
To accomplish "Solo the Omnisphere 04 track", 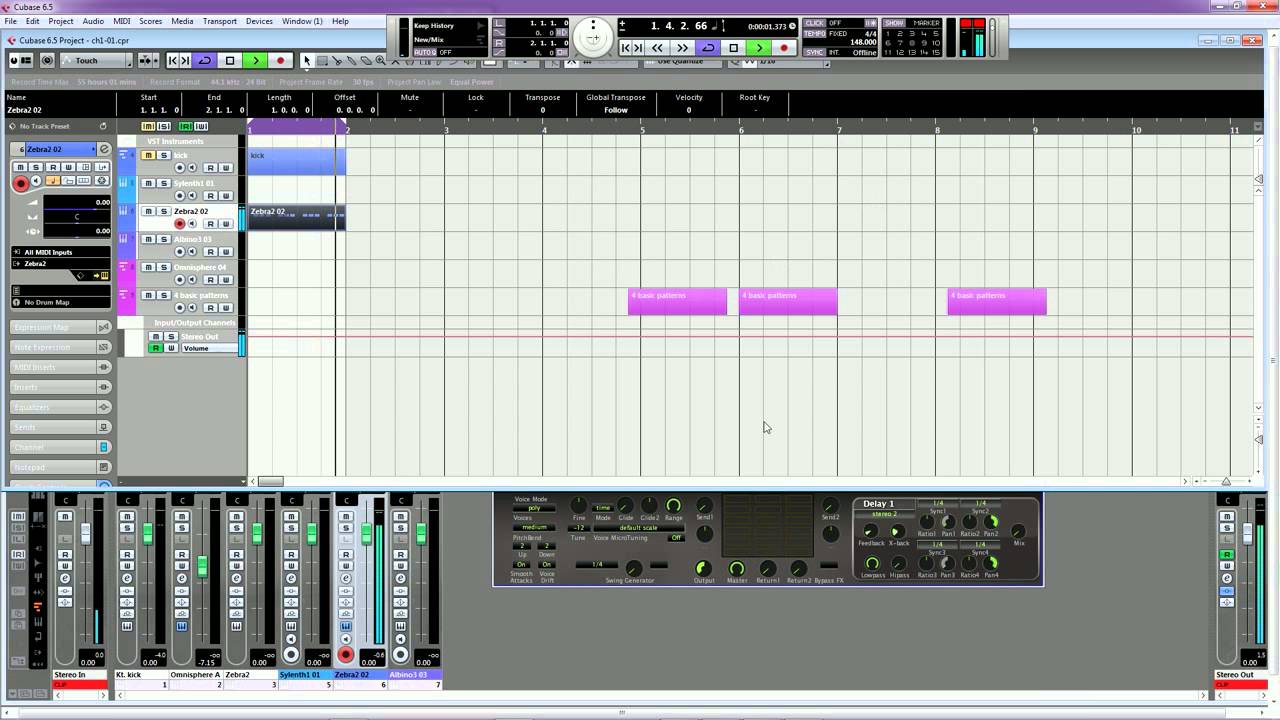I will (163, 267).
